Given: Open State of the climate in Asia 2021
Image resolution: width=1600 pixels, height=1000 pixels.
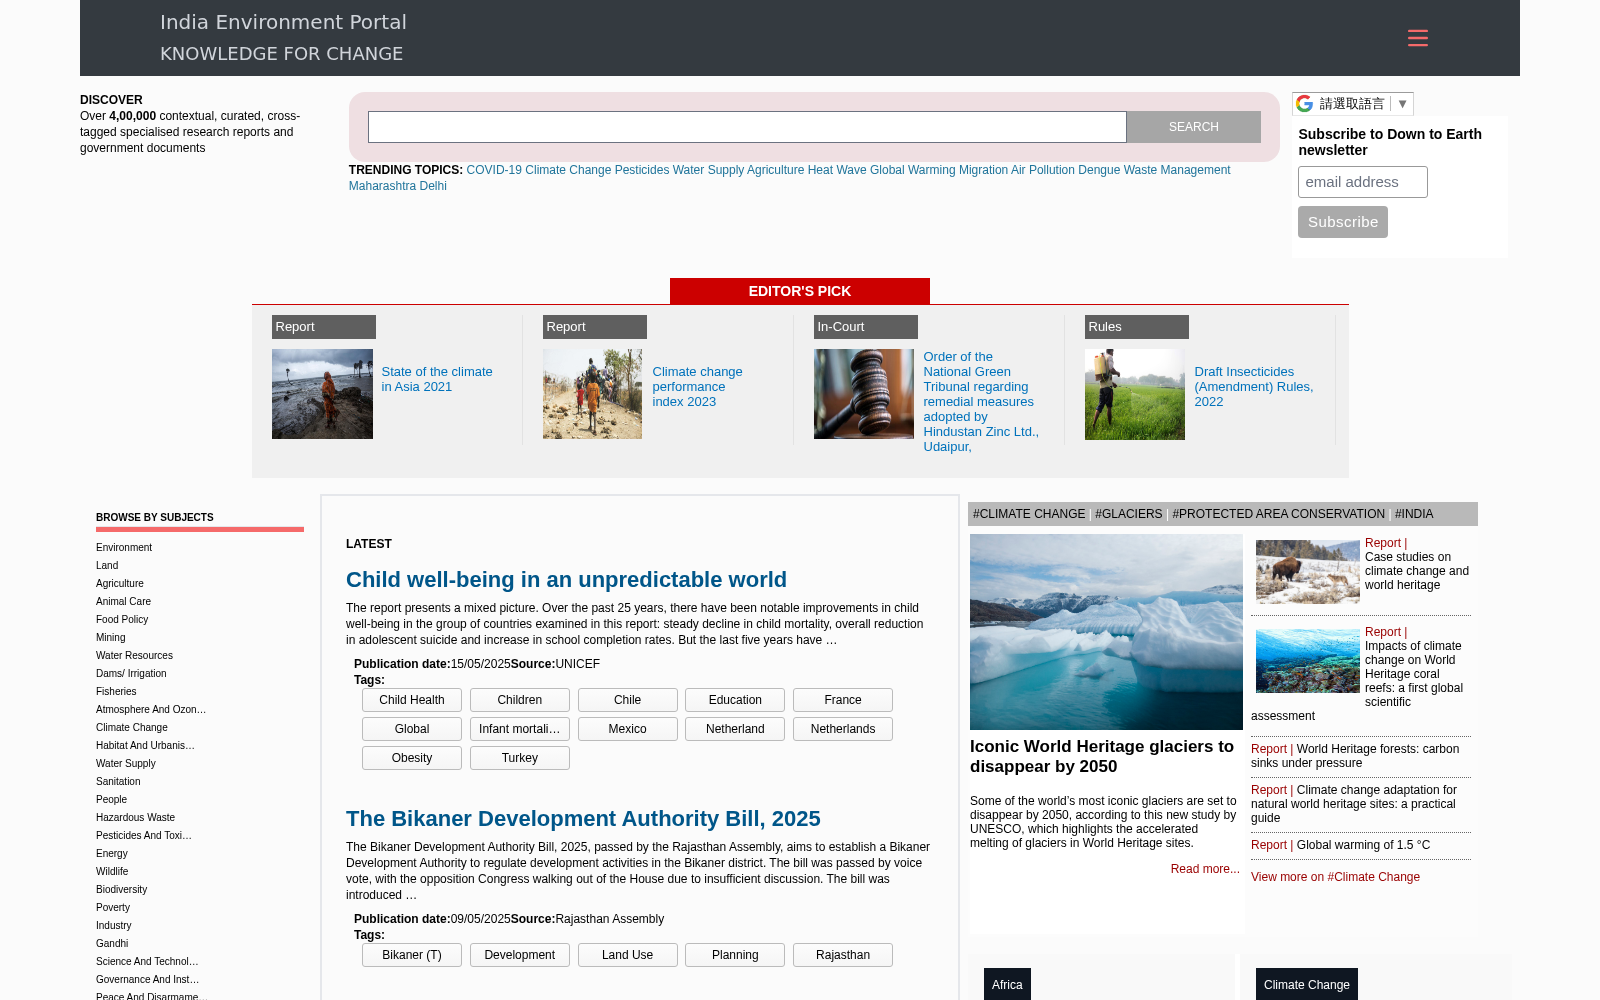Looking at the screenshot, I should point(437,379).
